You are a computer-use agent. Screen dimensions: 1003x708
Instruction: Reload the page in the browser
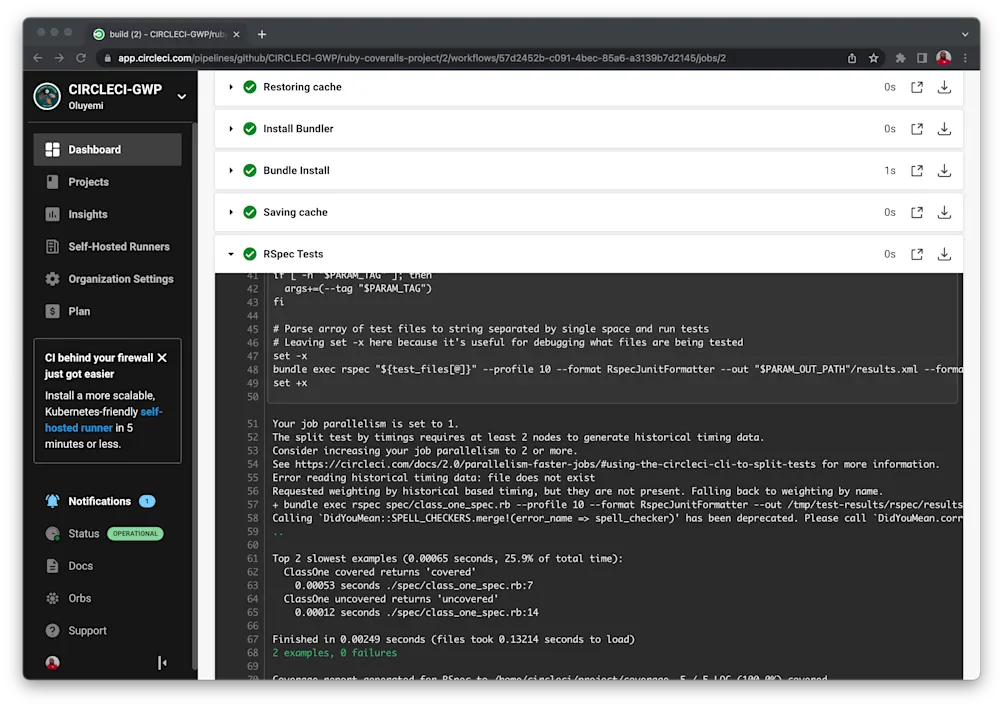click(81, 58)
